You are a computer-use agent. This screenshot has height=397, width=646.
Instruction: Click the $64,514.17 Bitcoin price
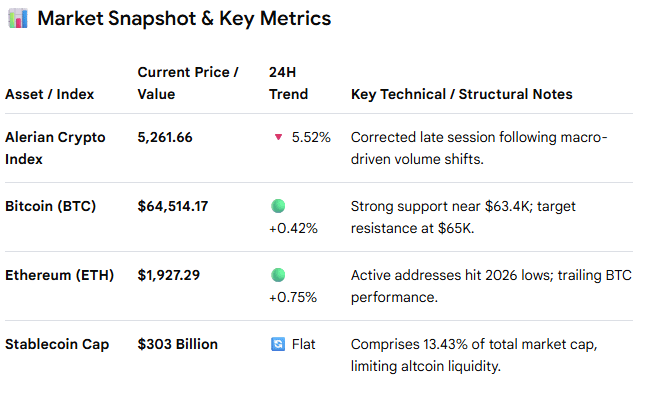tap(173, 206)
